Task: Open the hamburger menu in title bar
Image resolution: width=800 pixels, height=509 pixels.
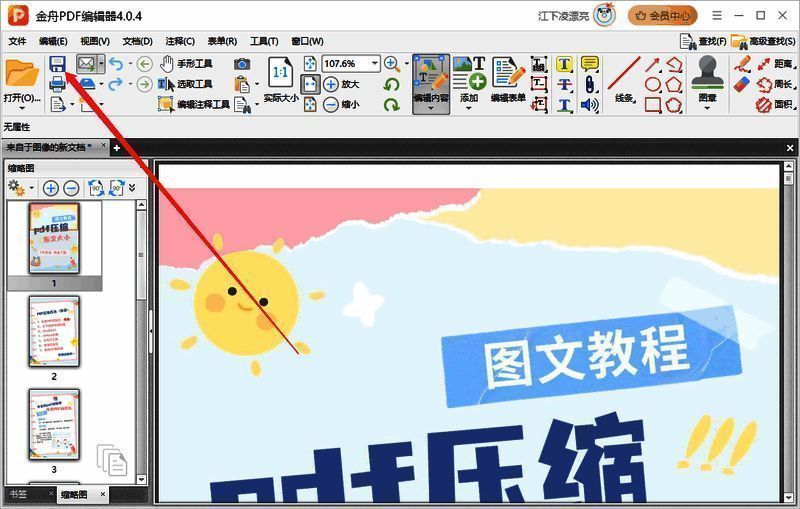Action: (x=717, y=16)
